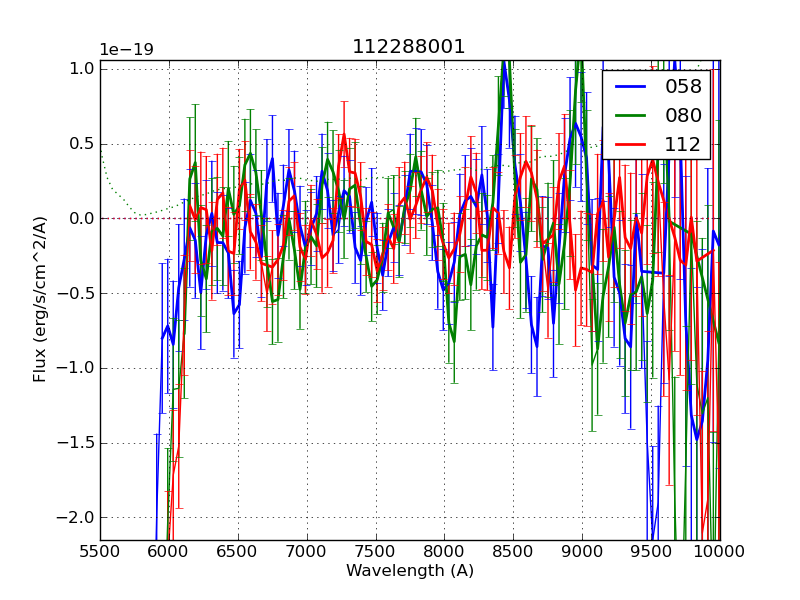Image resolution: width=800 pixels, height=600 pixels.
Task: Select the 112 legend label
Action: point(683,144)
